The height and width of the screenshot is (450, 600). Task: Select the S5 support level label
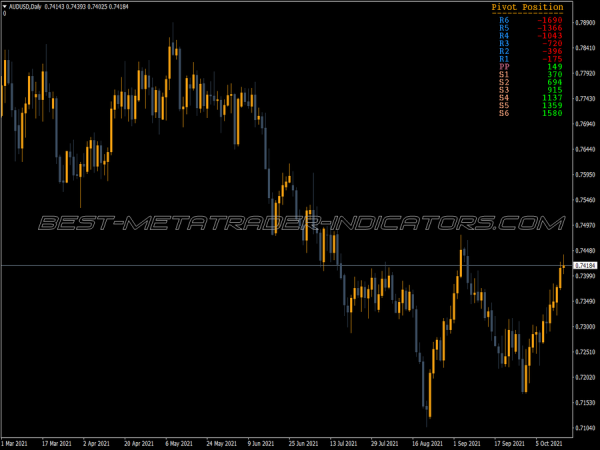pos(504,105)
